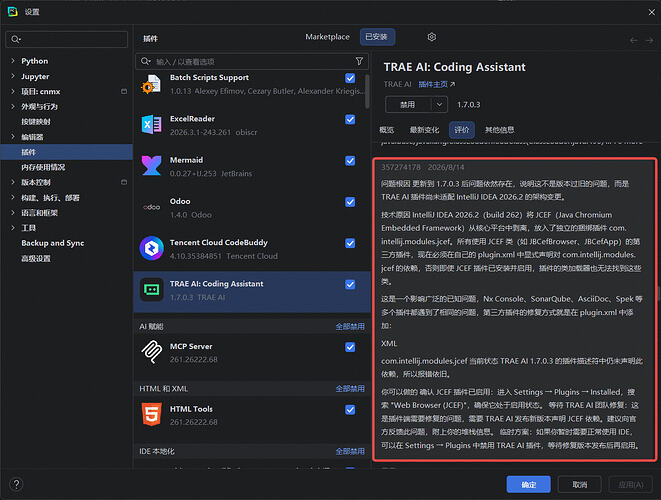Screen dimensions: 661x500
Task: Open plugin settings gear menu
Action: [431, 37]
